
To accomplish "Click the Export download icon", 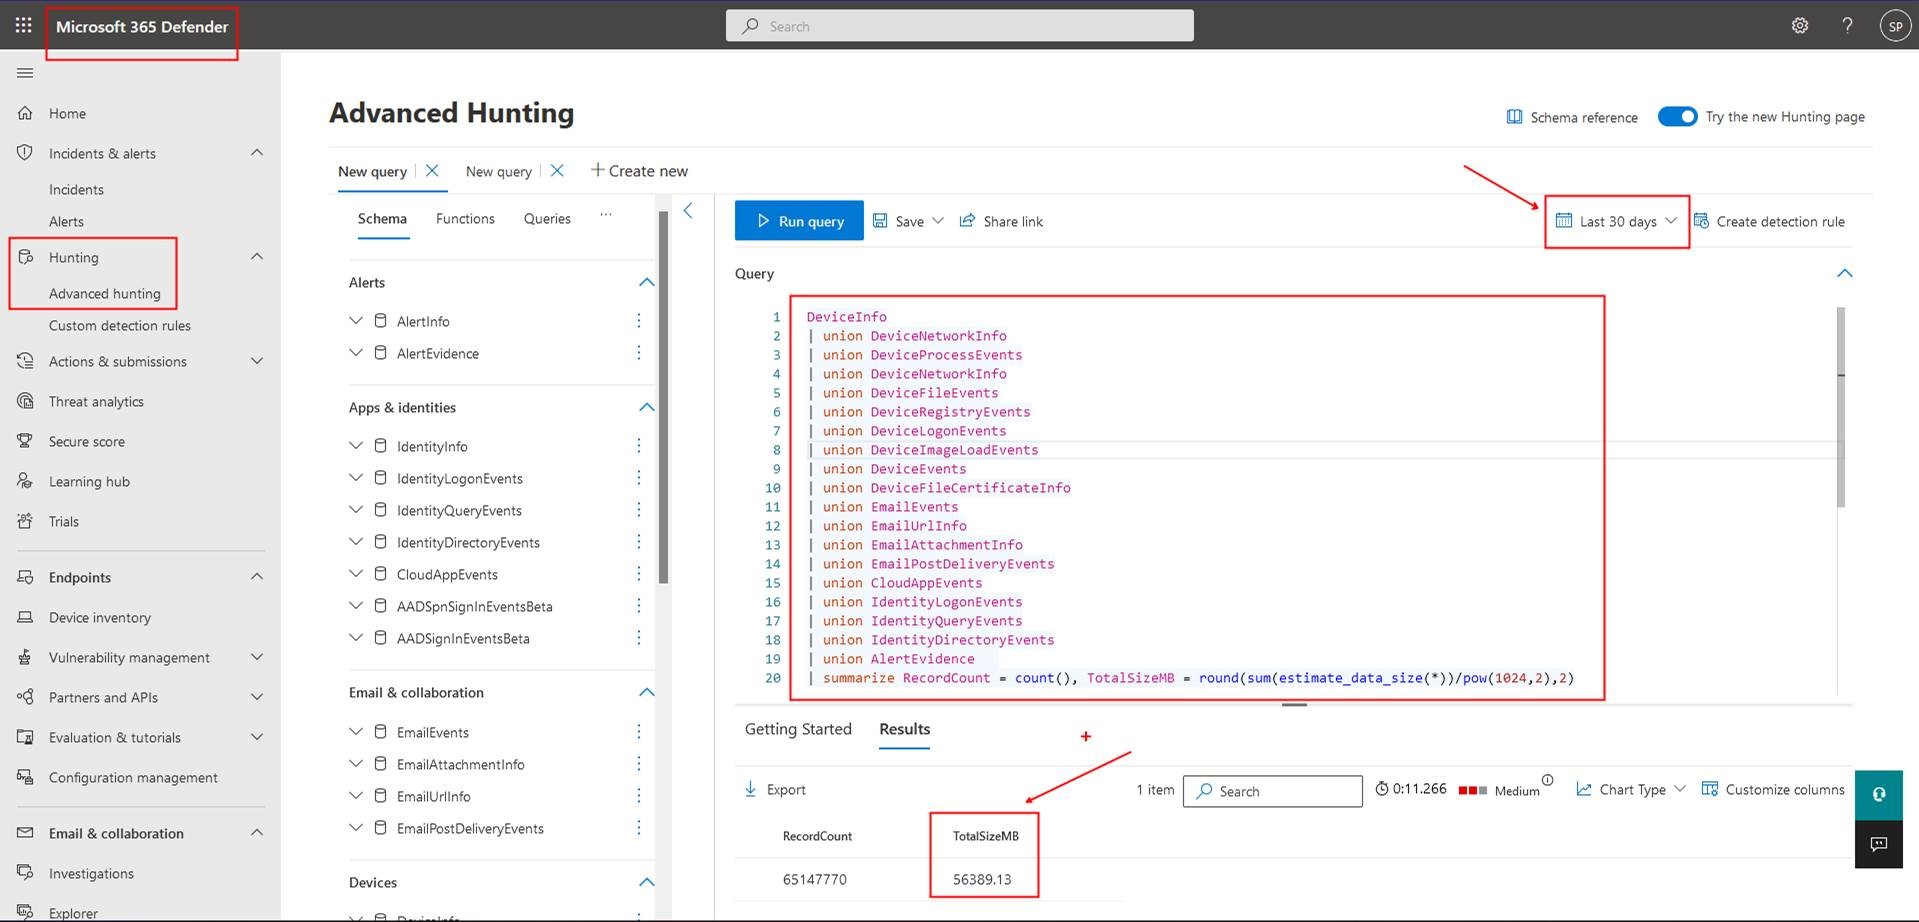I will [750, 789].
